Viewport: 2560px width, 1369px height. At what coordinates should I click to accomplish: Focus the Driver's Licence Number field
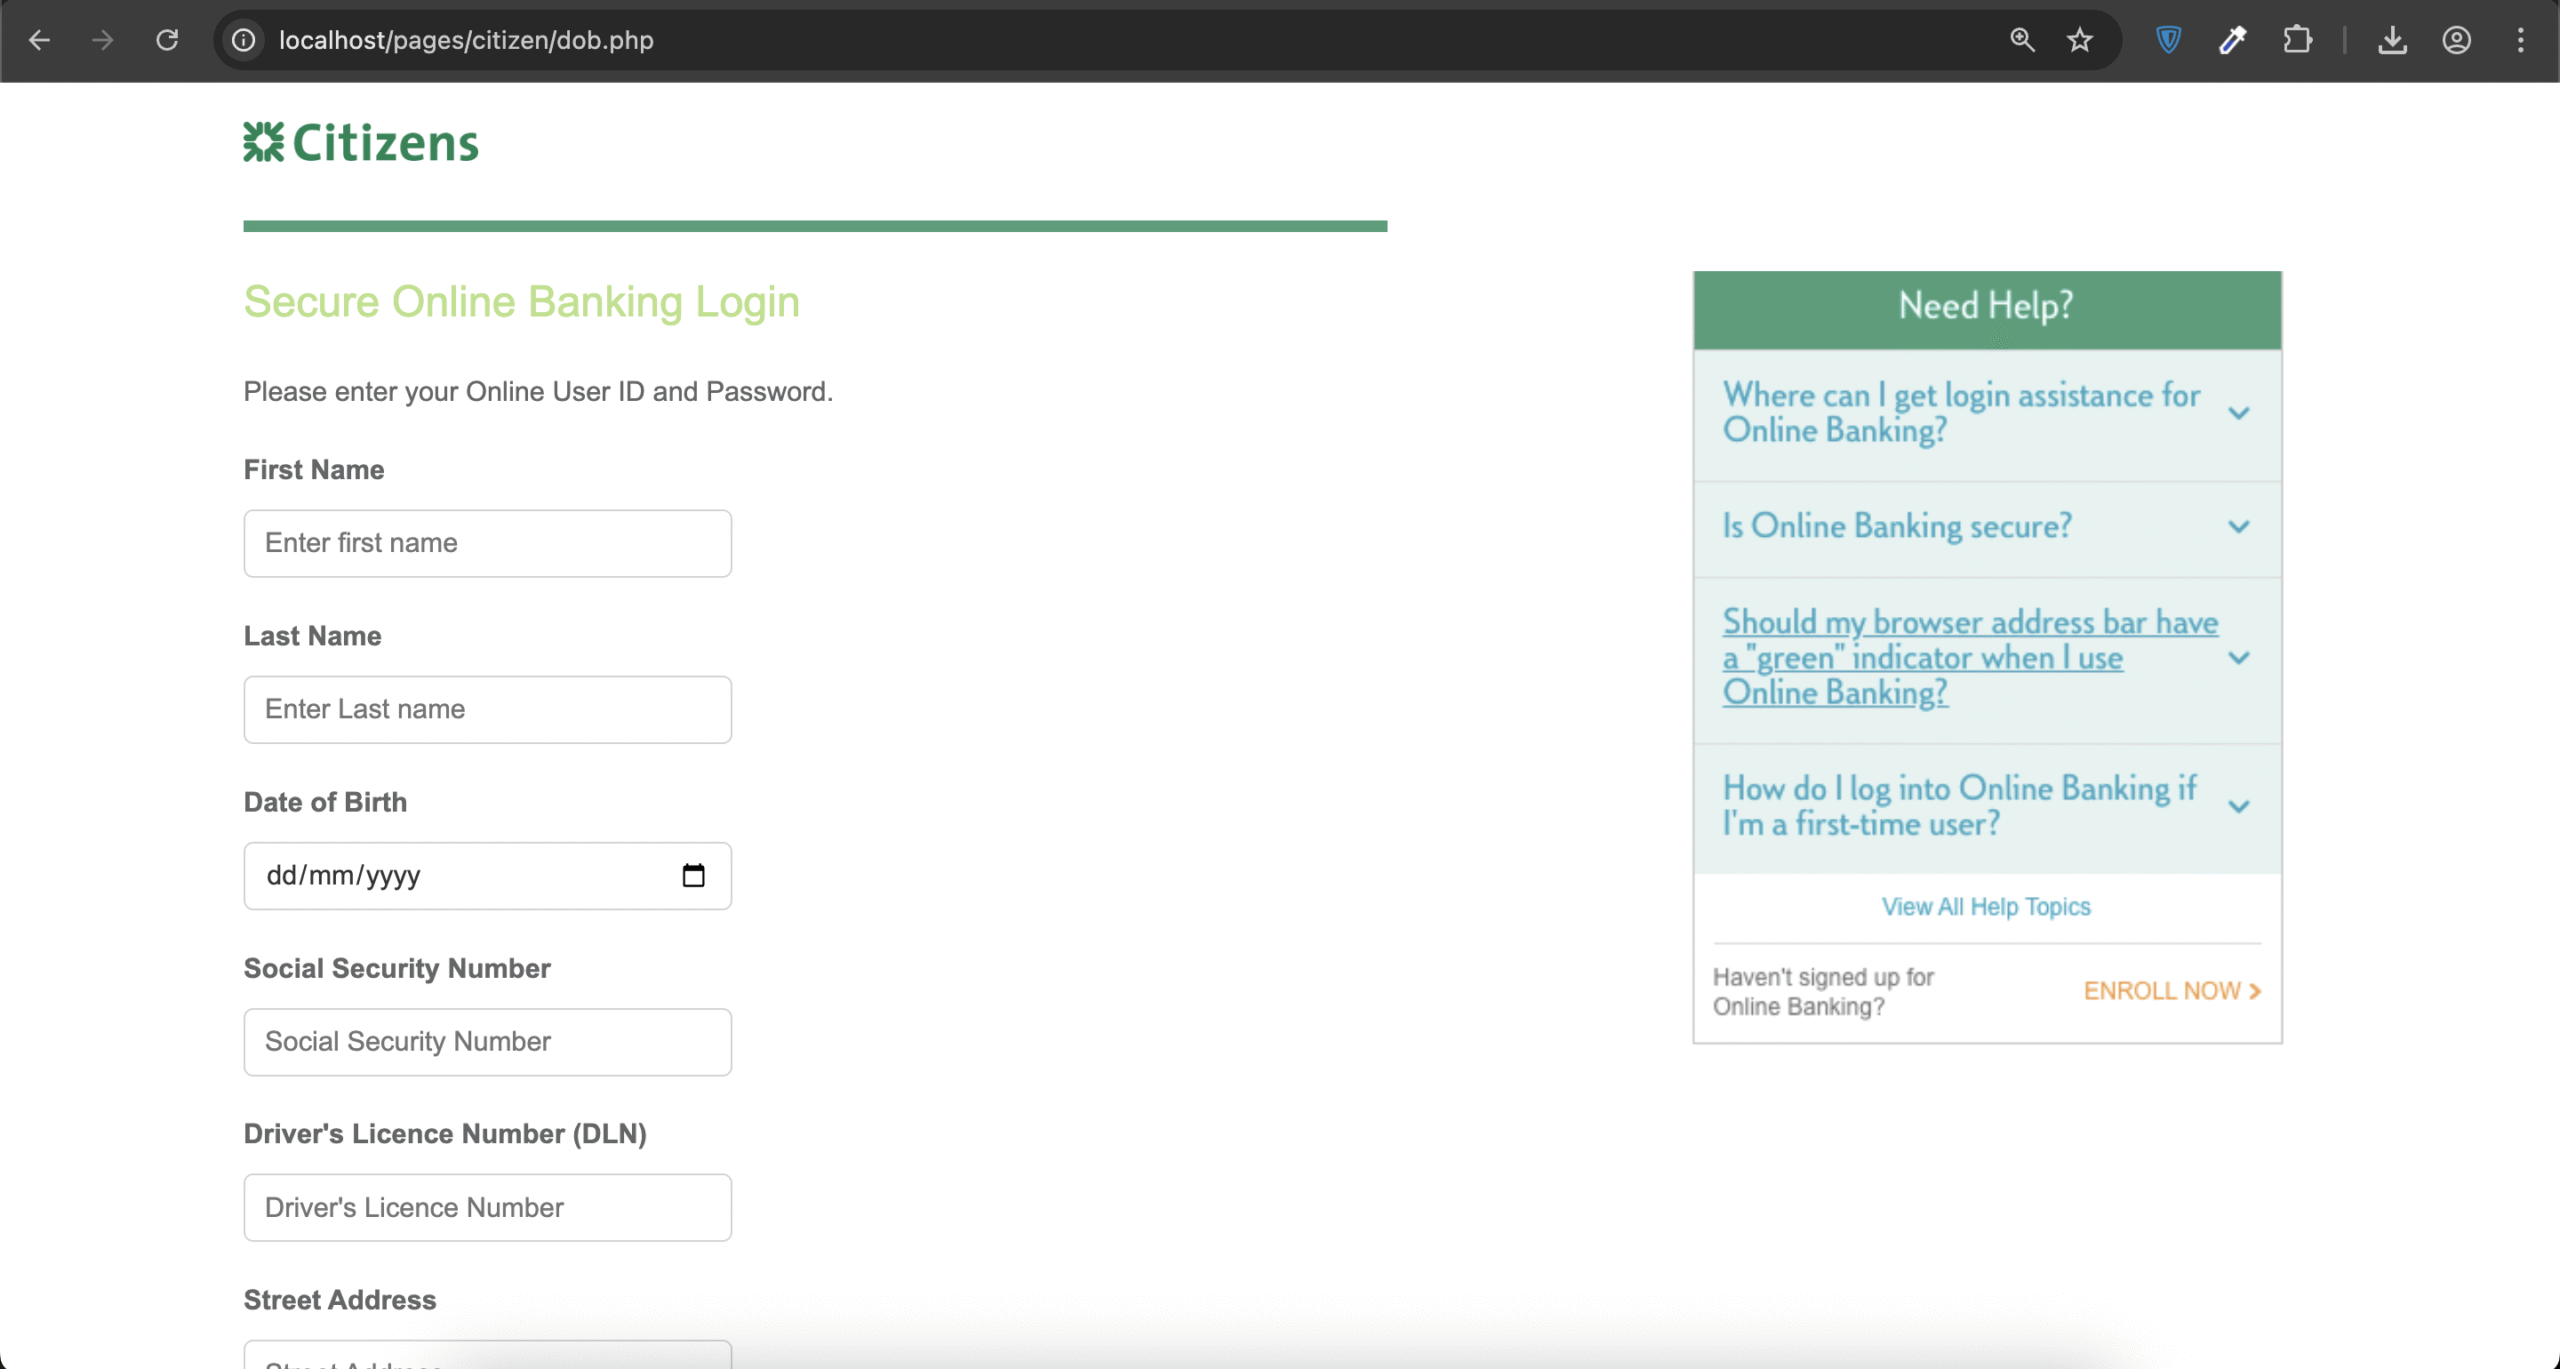coord(488,1208)
